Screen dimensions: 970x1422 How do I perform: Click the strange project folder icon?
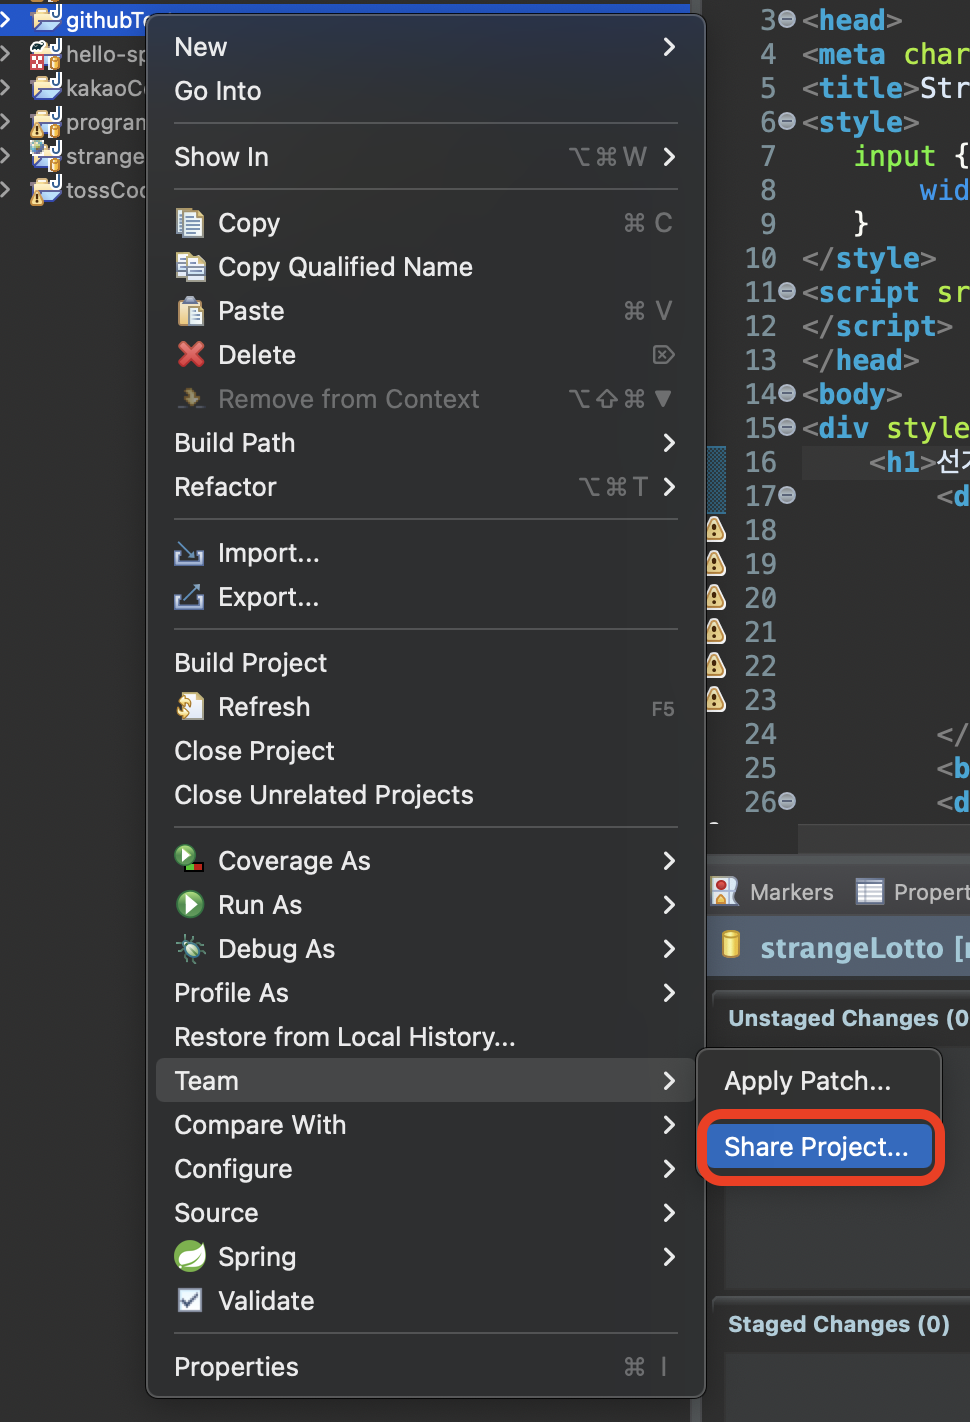[x=46, y=155]
